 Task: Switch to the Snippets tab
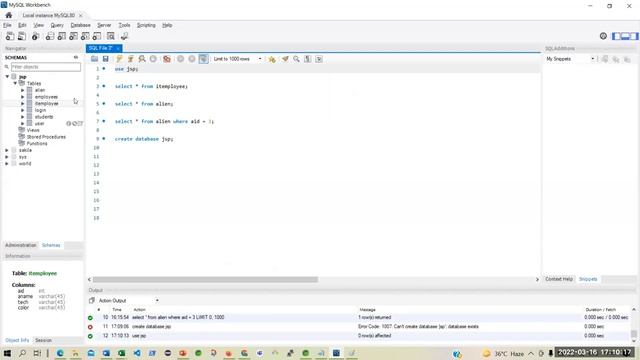point(588,279)
